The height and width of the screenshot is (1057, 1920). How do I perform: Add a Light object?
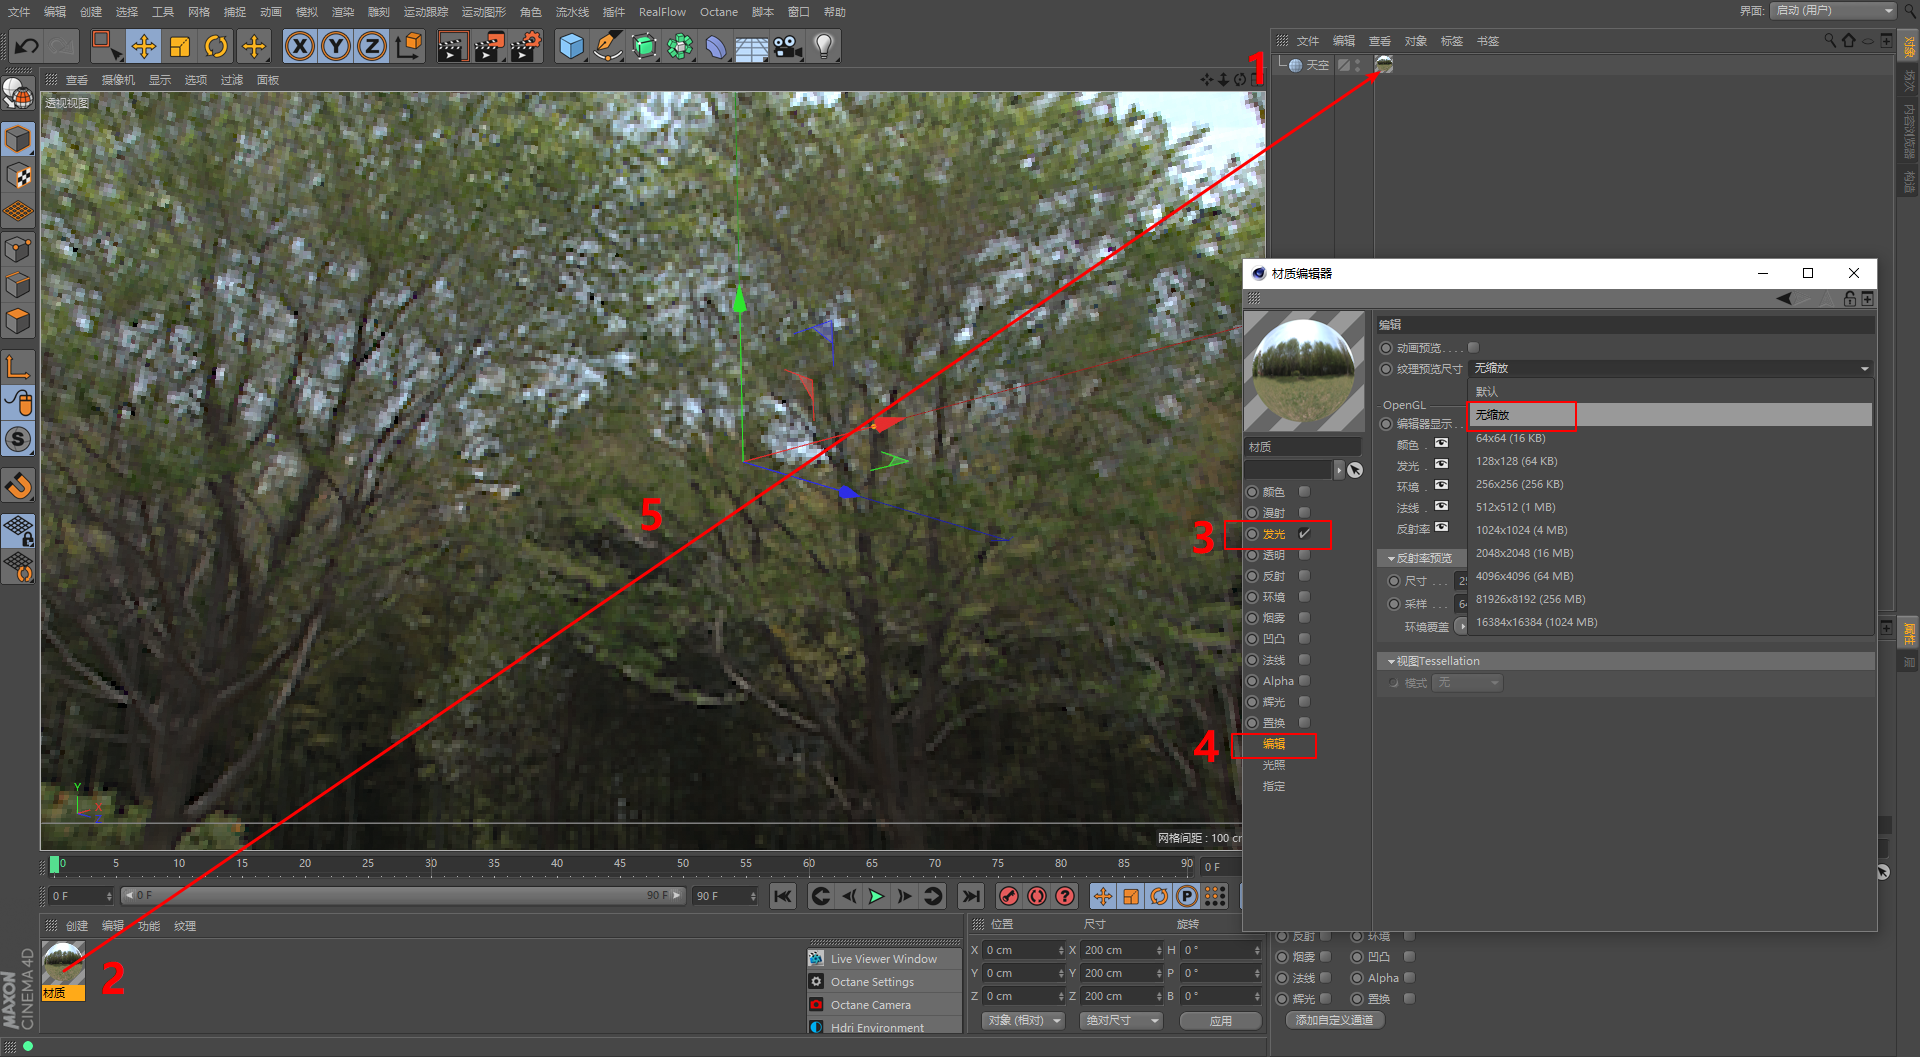[824, 46]
